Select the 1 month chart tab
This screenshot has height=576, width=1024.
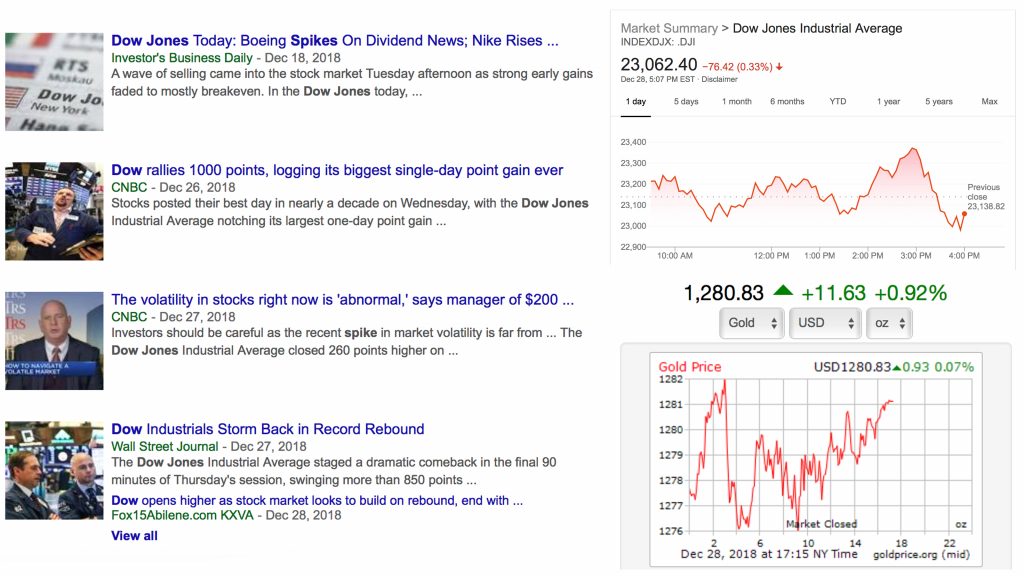point(736,102)
